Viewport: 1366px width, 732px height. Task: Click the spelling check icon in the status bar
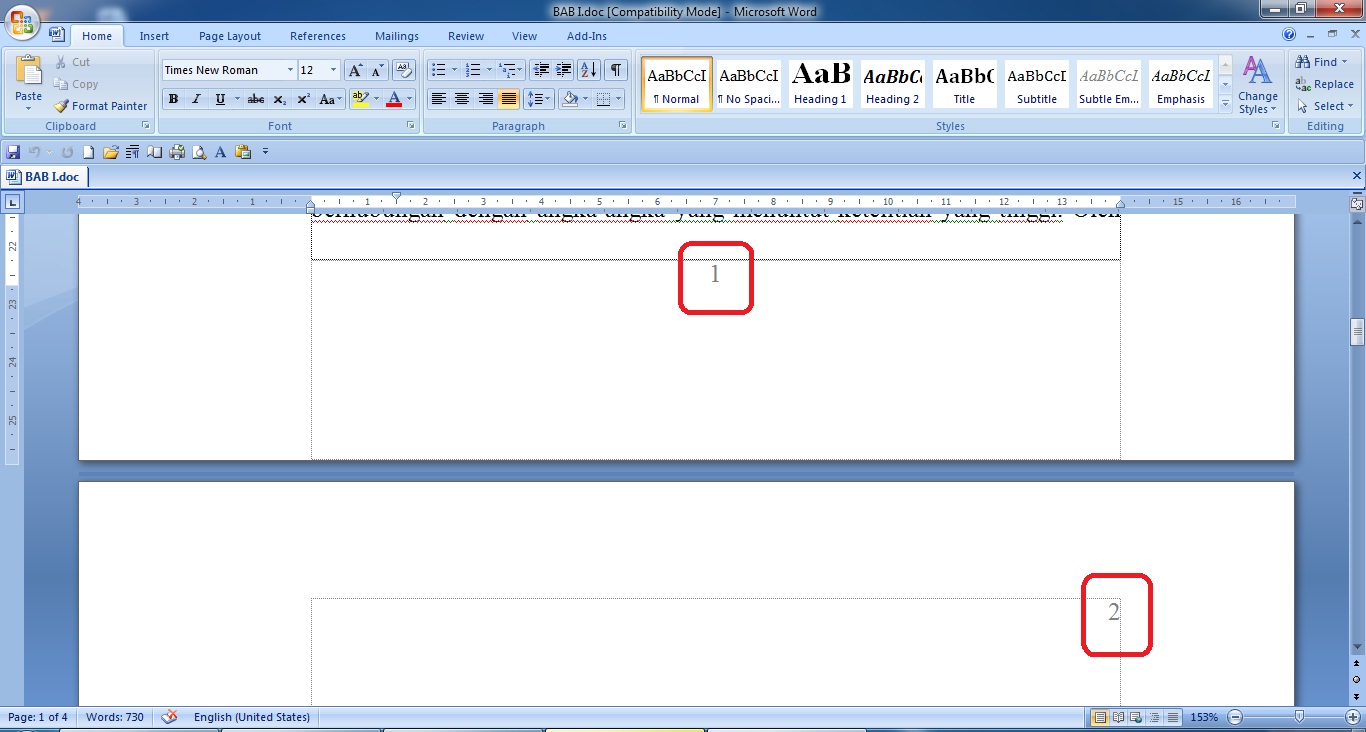tap(170, 717)
